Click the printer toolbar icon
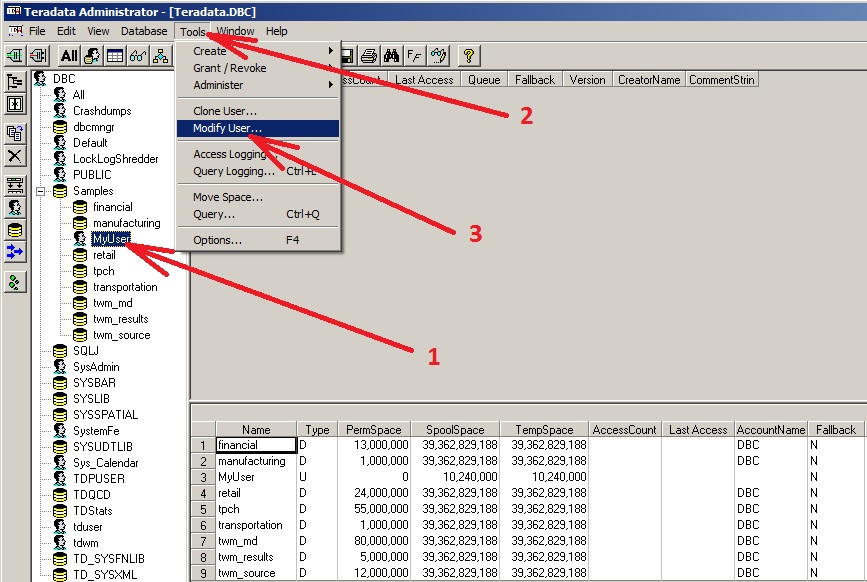This screenshot has height=582, width=867. (369, 56)
